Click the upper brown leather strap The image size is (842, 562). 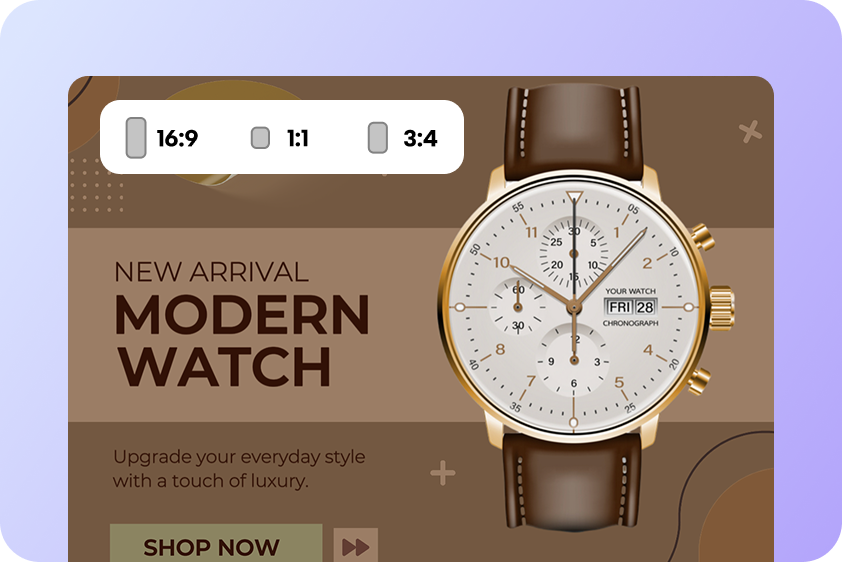pyautogui.click(x=574, y=132)
